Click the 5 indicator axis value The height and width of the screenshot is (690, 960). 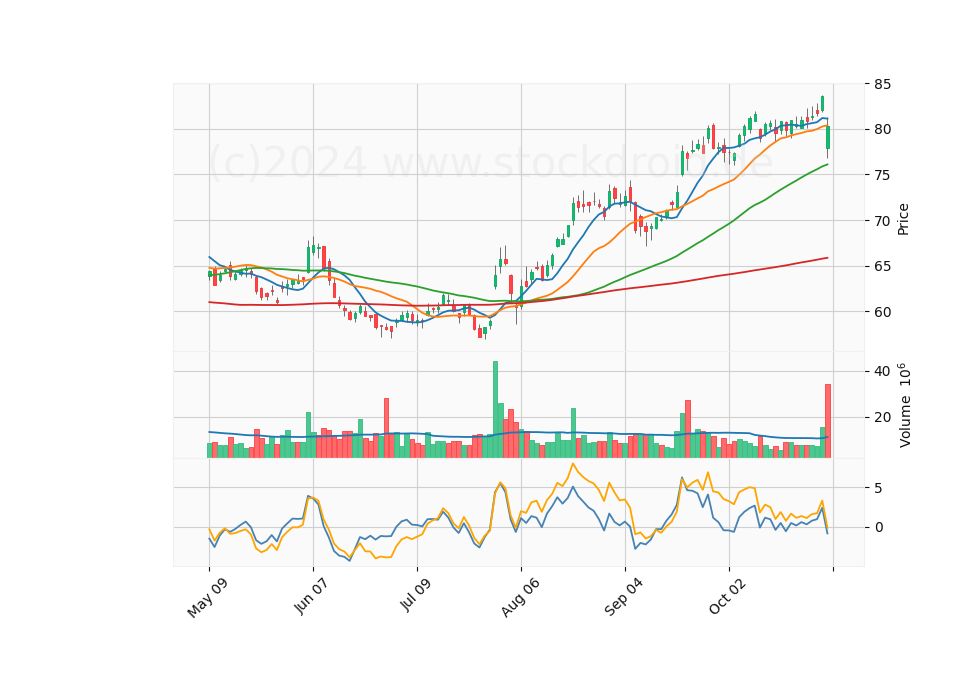point(879,488)
